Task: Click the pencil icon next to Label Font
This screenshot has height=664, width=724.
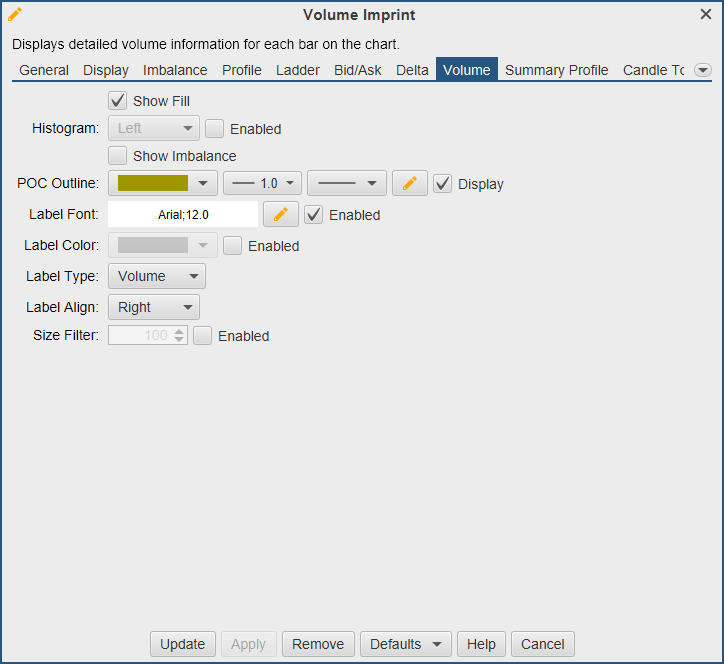Action: coord(281,215)
